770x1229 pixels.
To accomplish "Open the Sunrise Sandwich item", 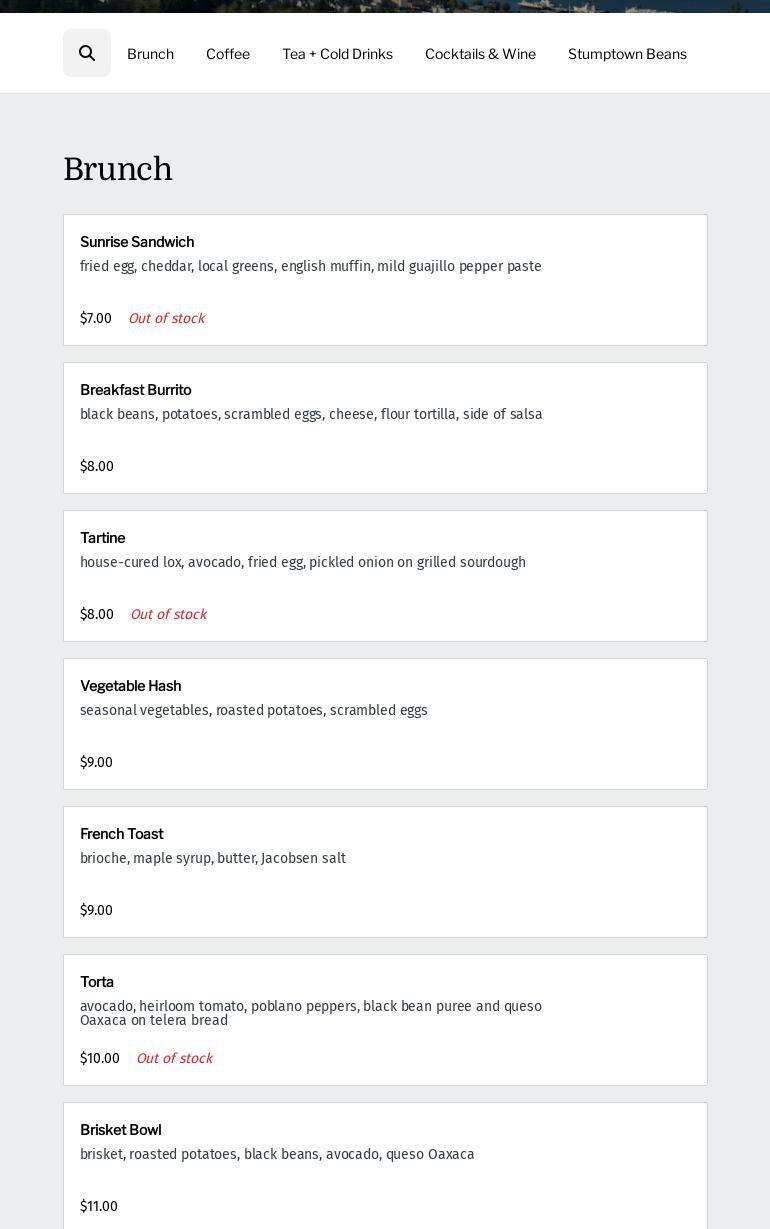I will [x=137, y=242].
